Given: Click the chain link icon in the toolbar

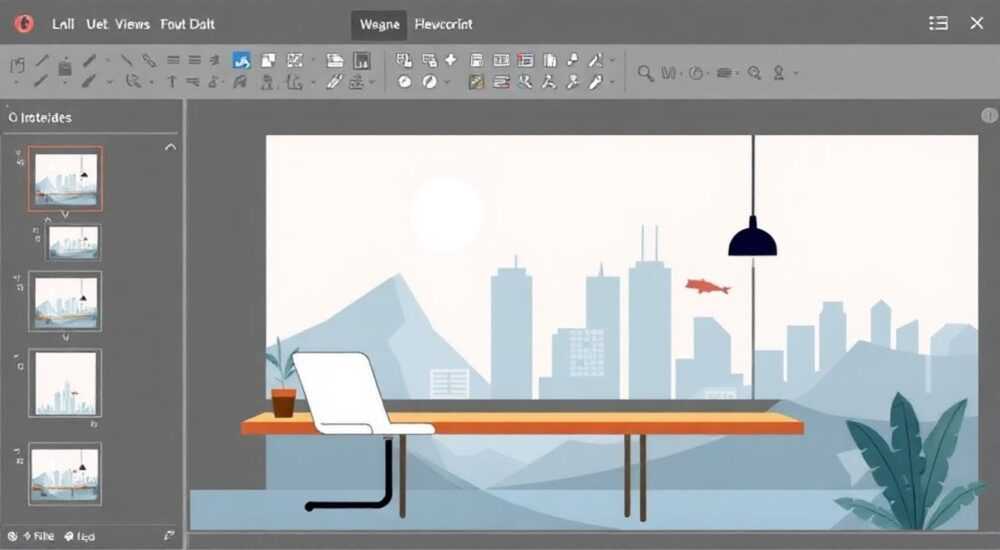Looking at the screenshot, I should coord(149,61).
